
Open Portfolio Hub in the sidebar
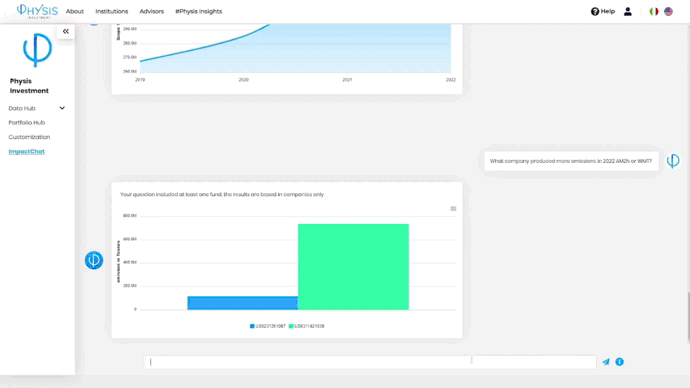27,123
